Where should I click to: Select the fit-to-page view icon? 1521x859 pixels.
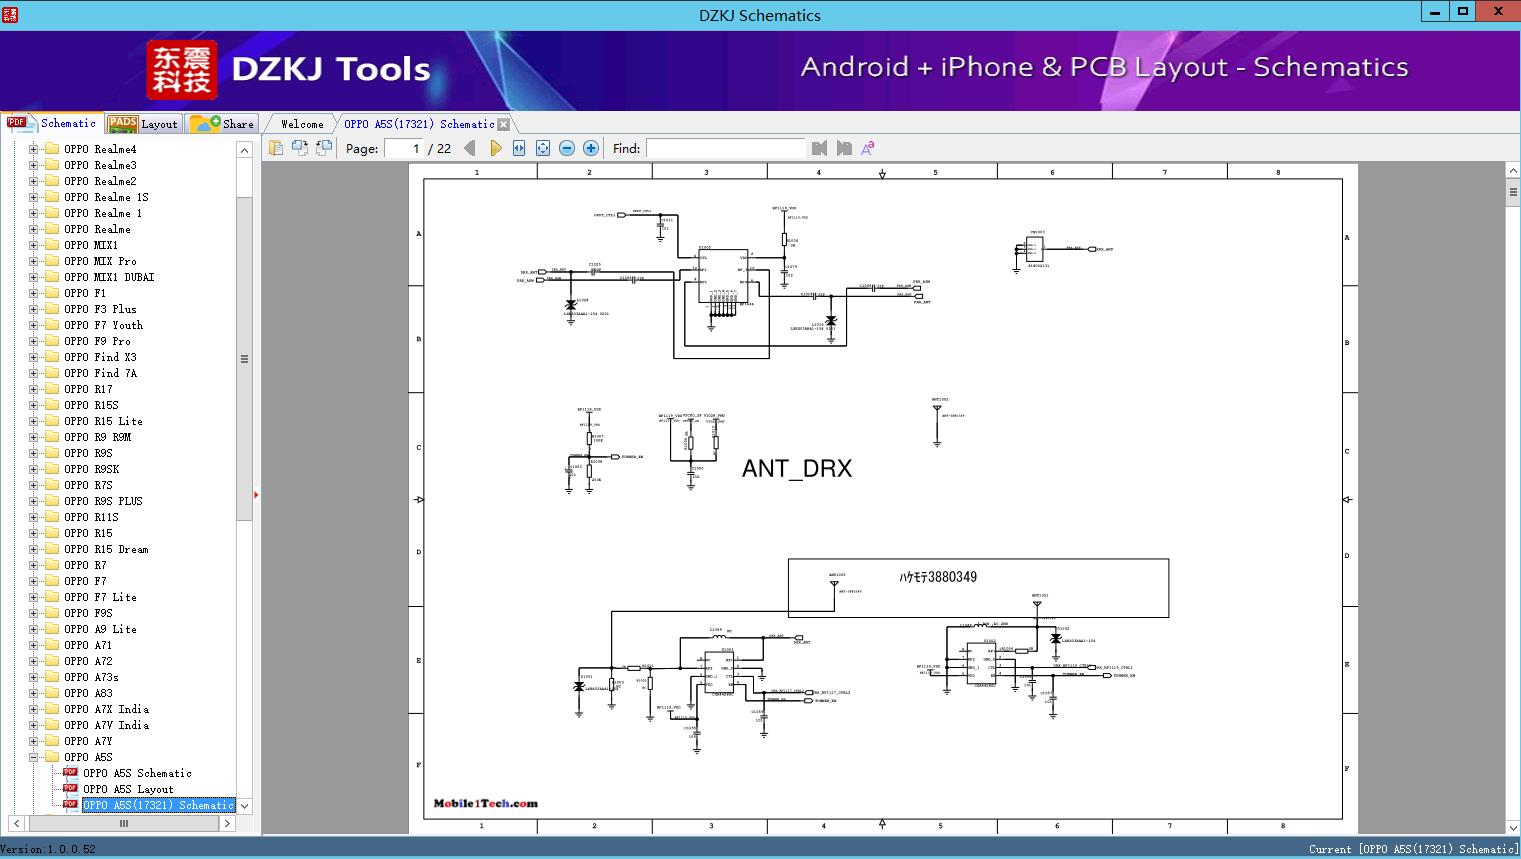point(542,147)
